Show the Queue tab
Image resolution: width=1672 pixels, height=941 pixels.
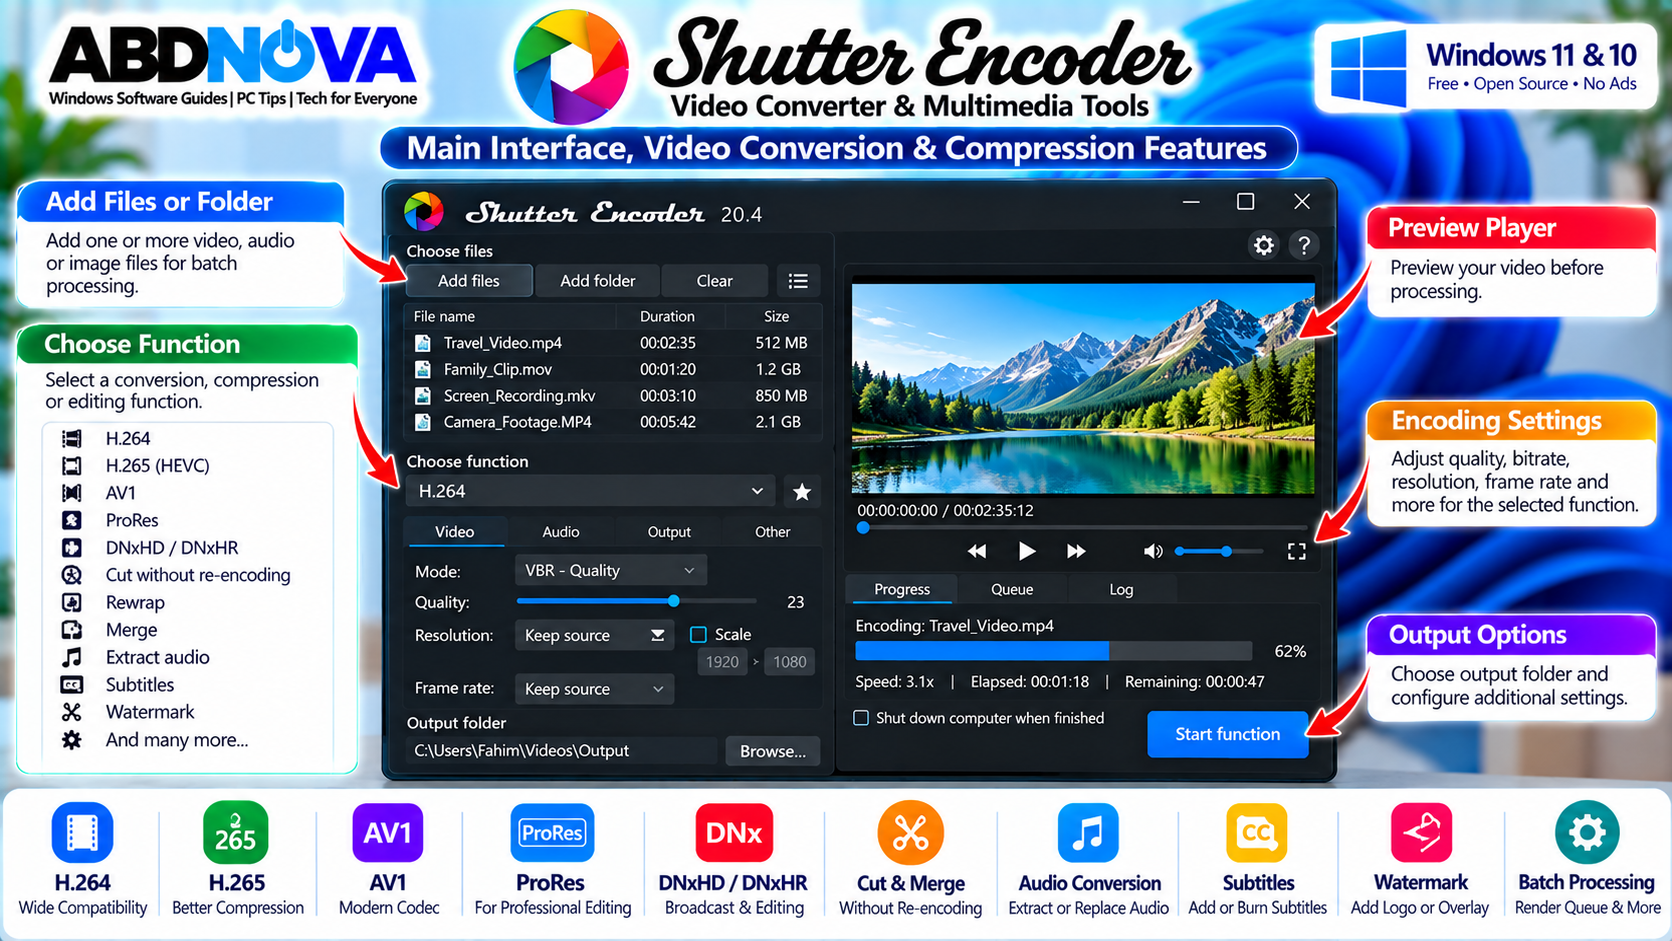(1012, 590)
